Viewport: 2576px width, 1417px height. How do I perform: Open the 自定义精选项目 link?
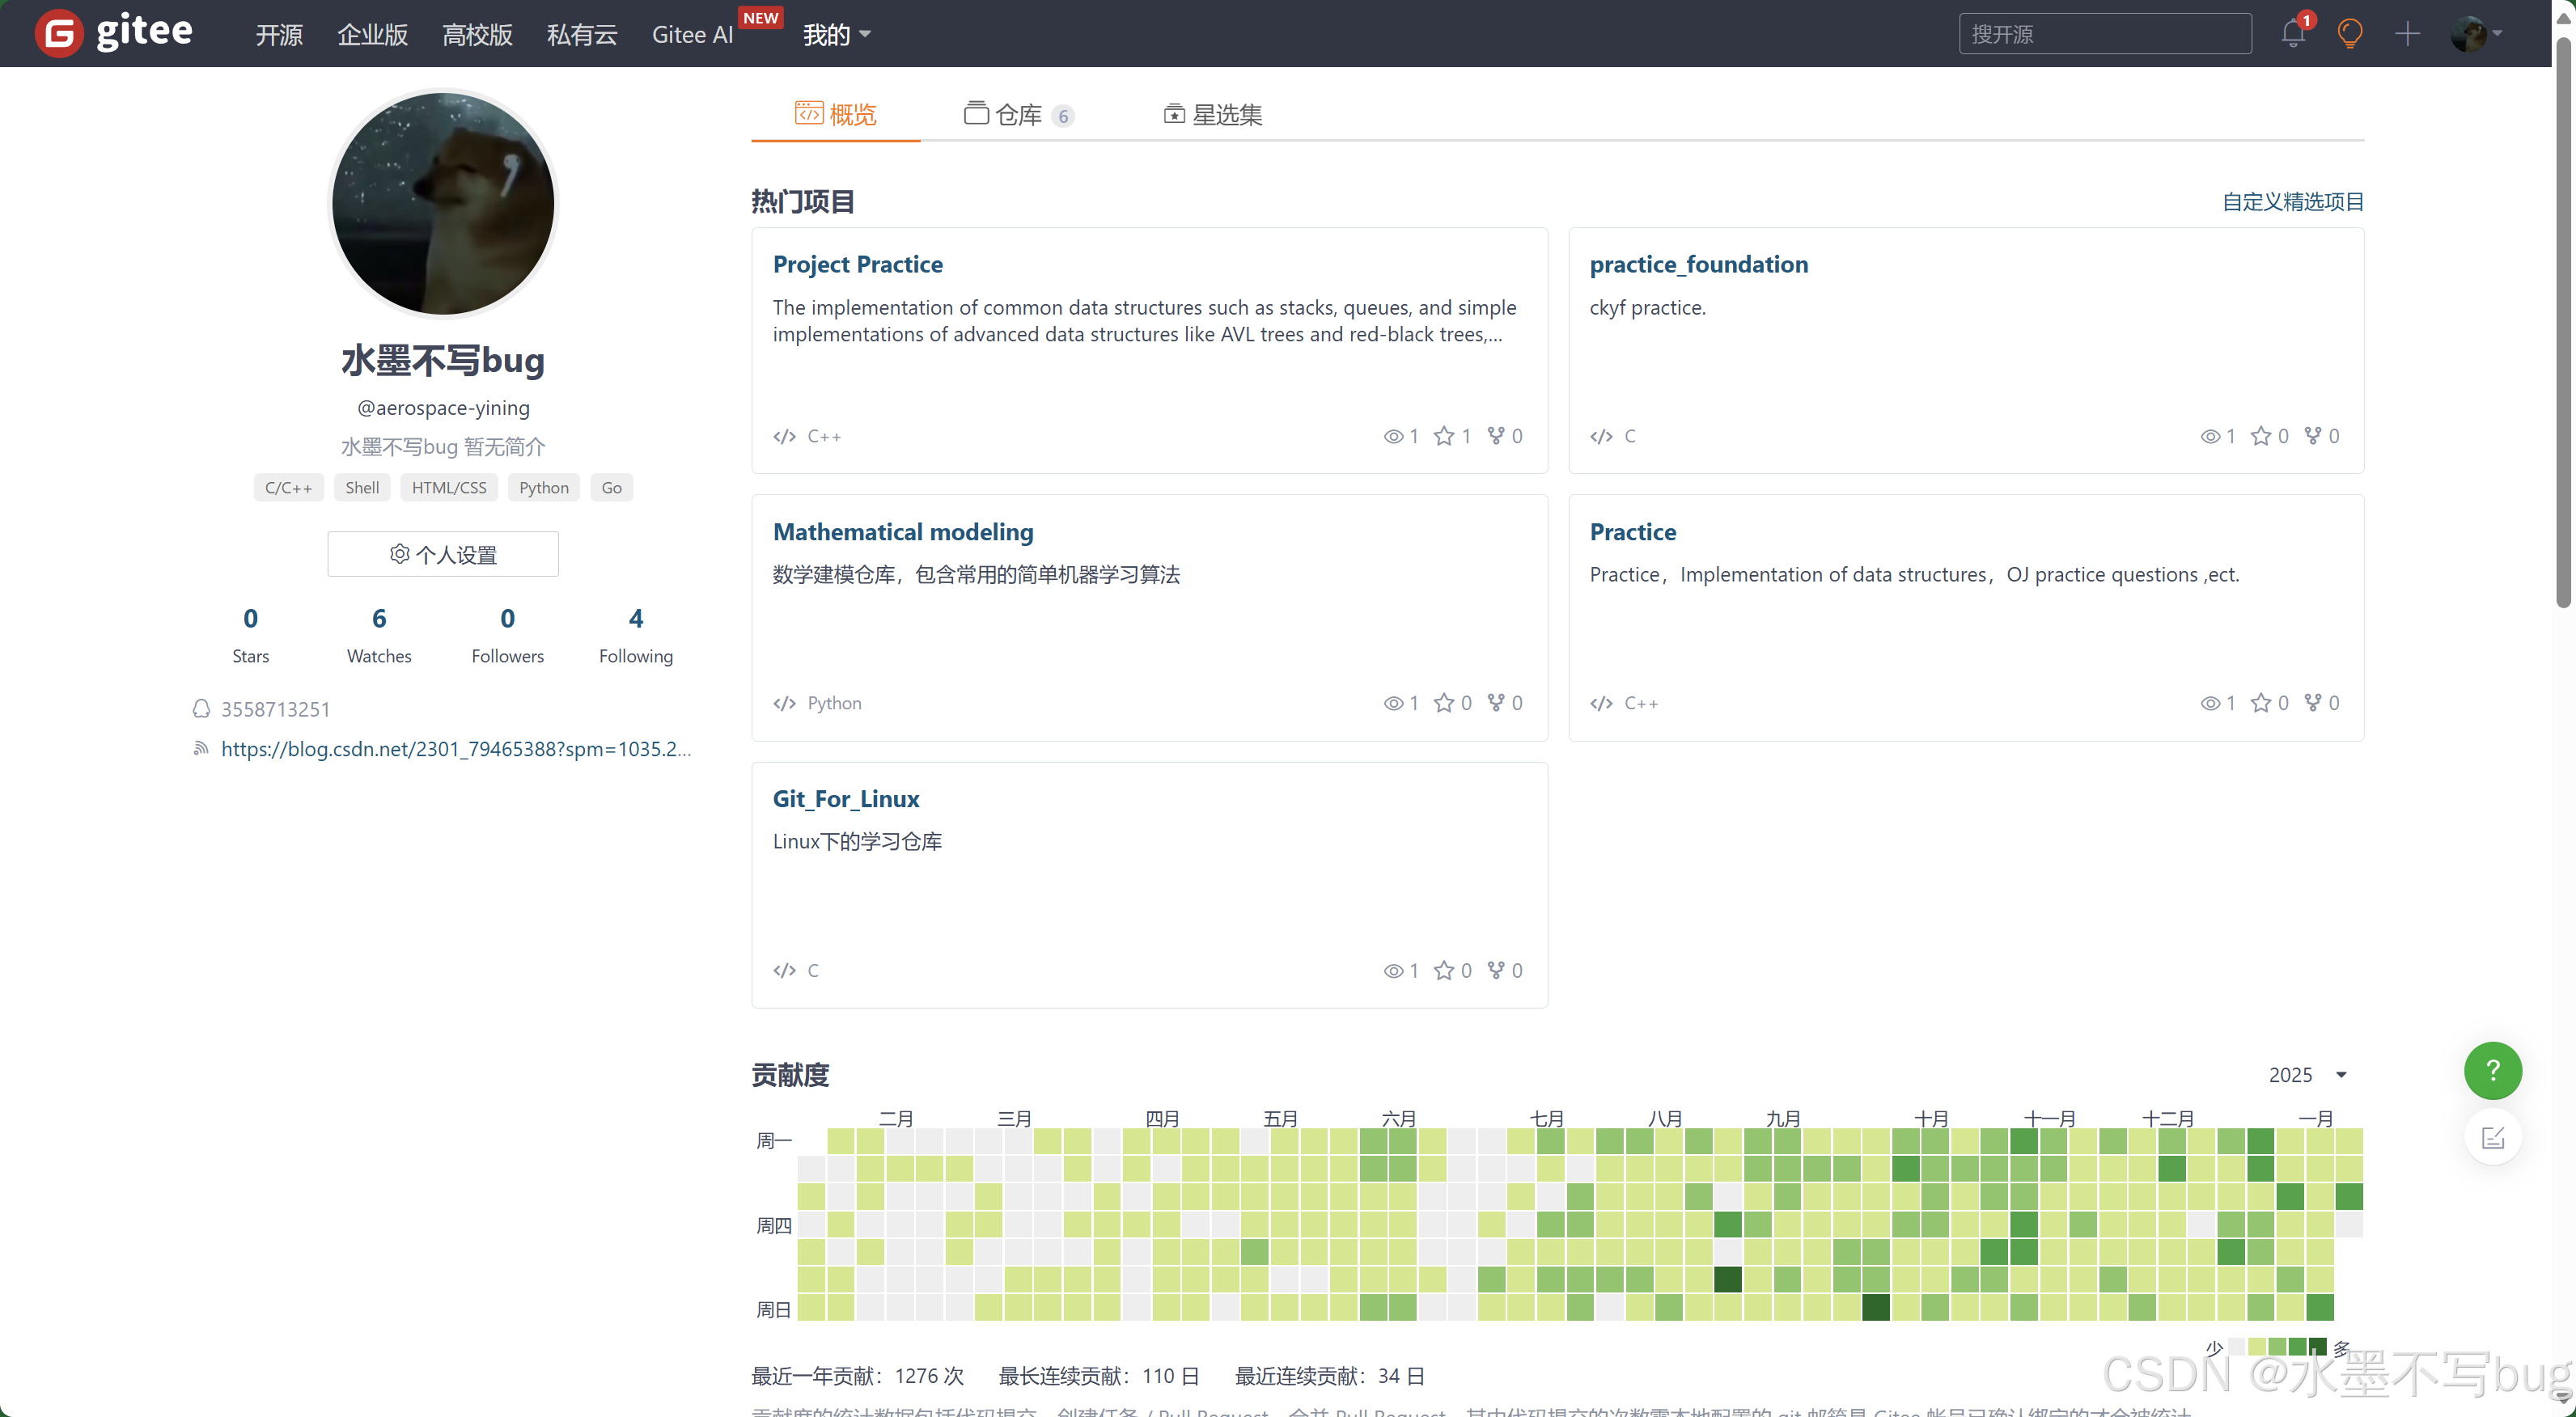[2292, 202]
